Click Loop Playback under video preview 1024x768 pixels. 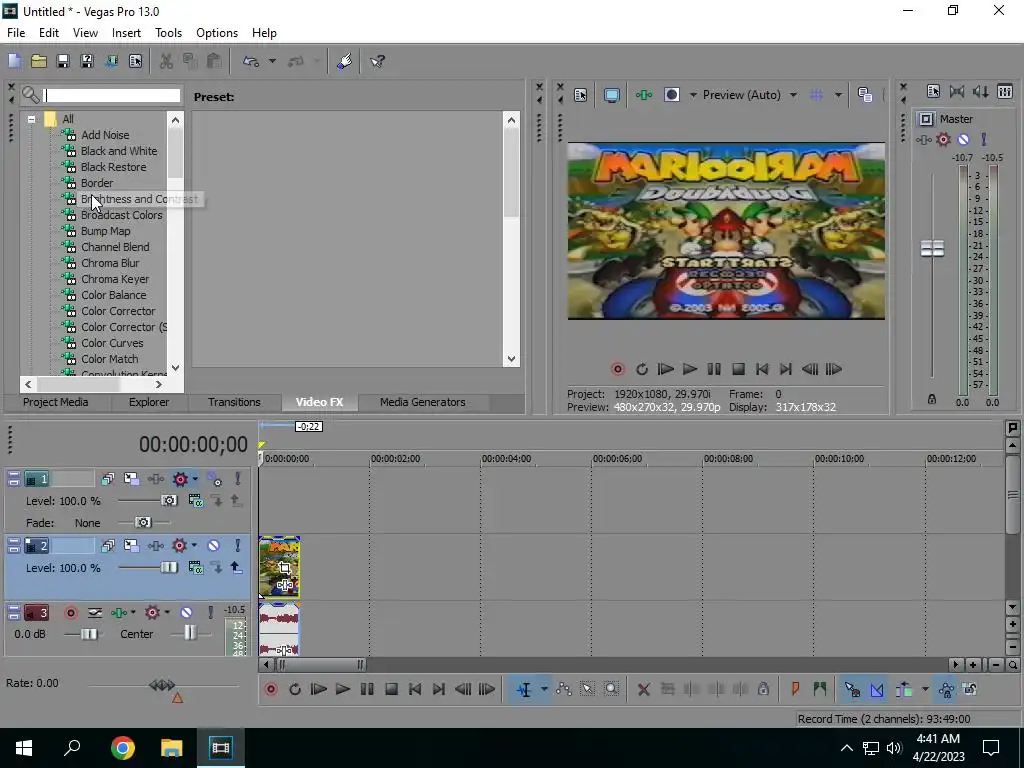coord(642,369)
